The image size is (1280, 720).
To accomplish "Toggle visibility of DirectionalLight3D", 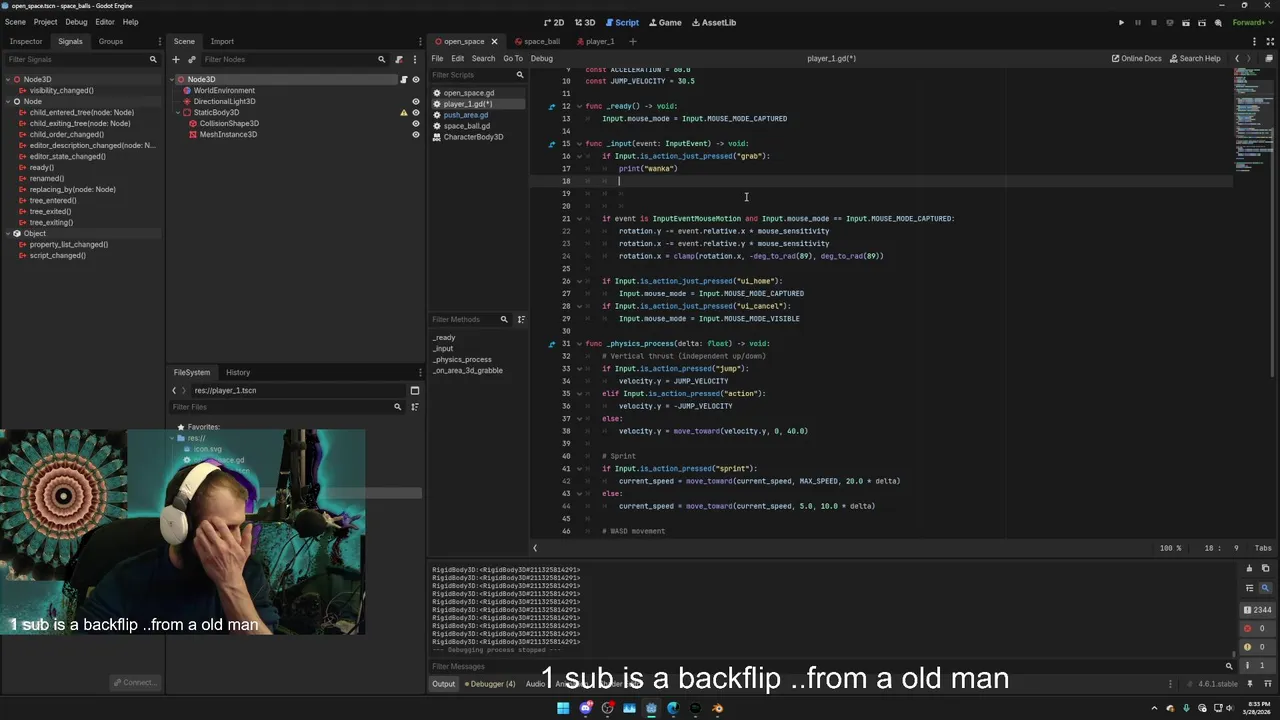I will coord(416,101).
